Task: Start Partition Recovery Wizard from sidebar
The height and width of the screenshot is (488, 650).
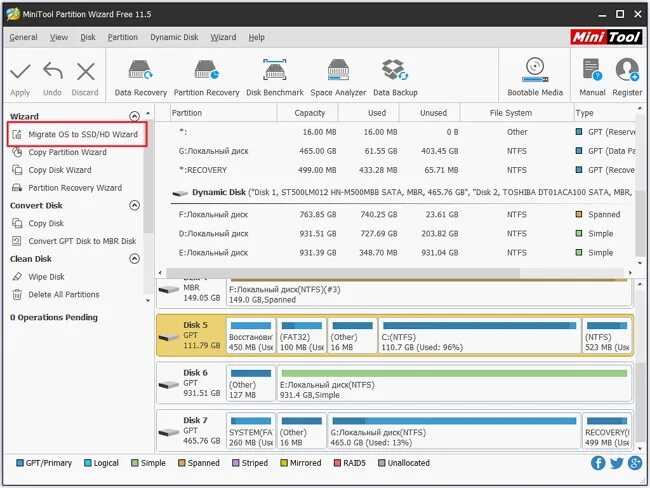Action: [x=67, y=188]
